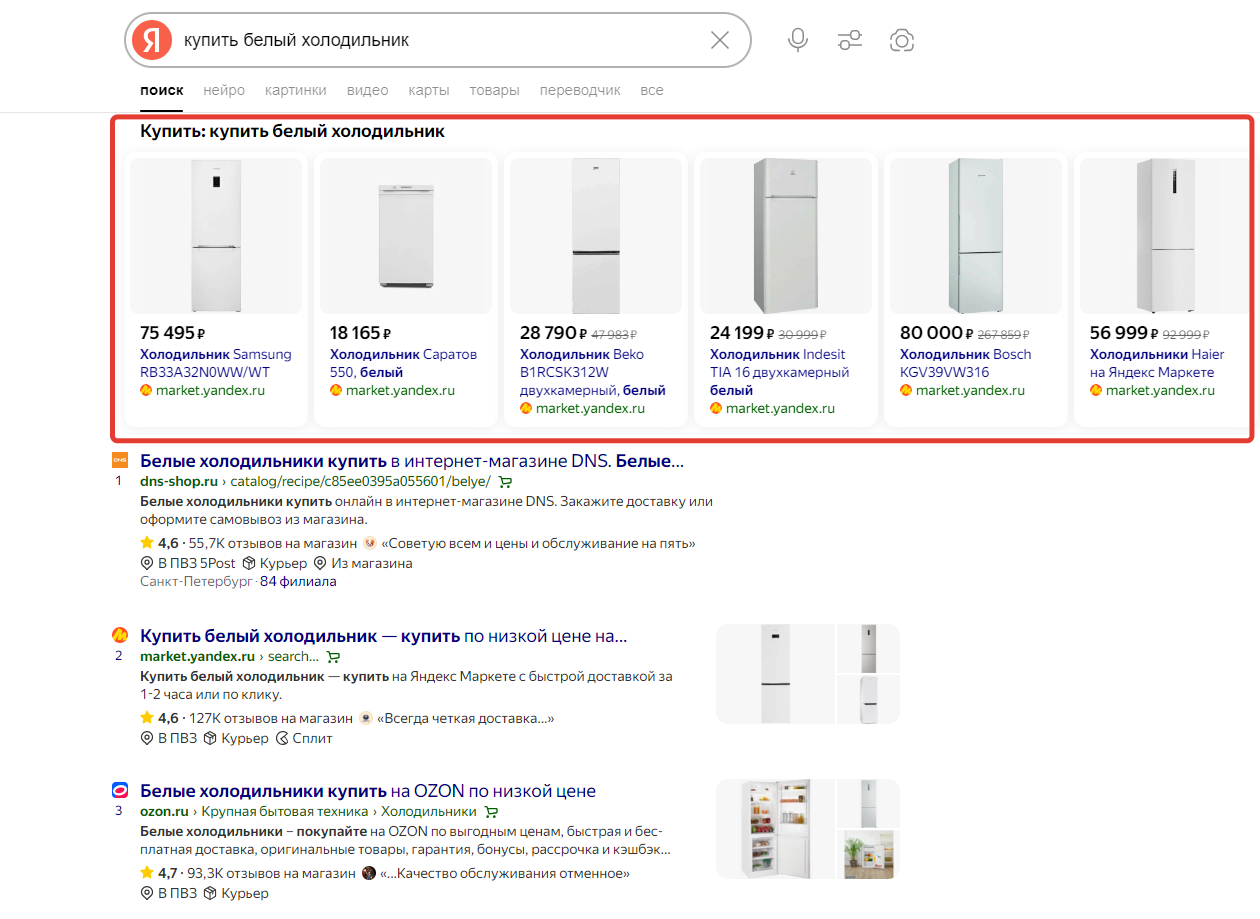Switch to the картинки tab
This screenshot has height=919, width=1260.
[x=296, y=90]
